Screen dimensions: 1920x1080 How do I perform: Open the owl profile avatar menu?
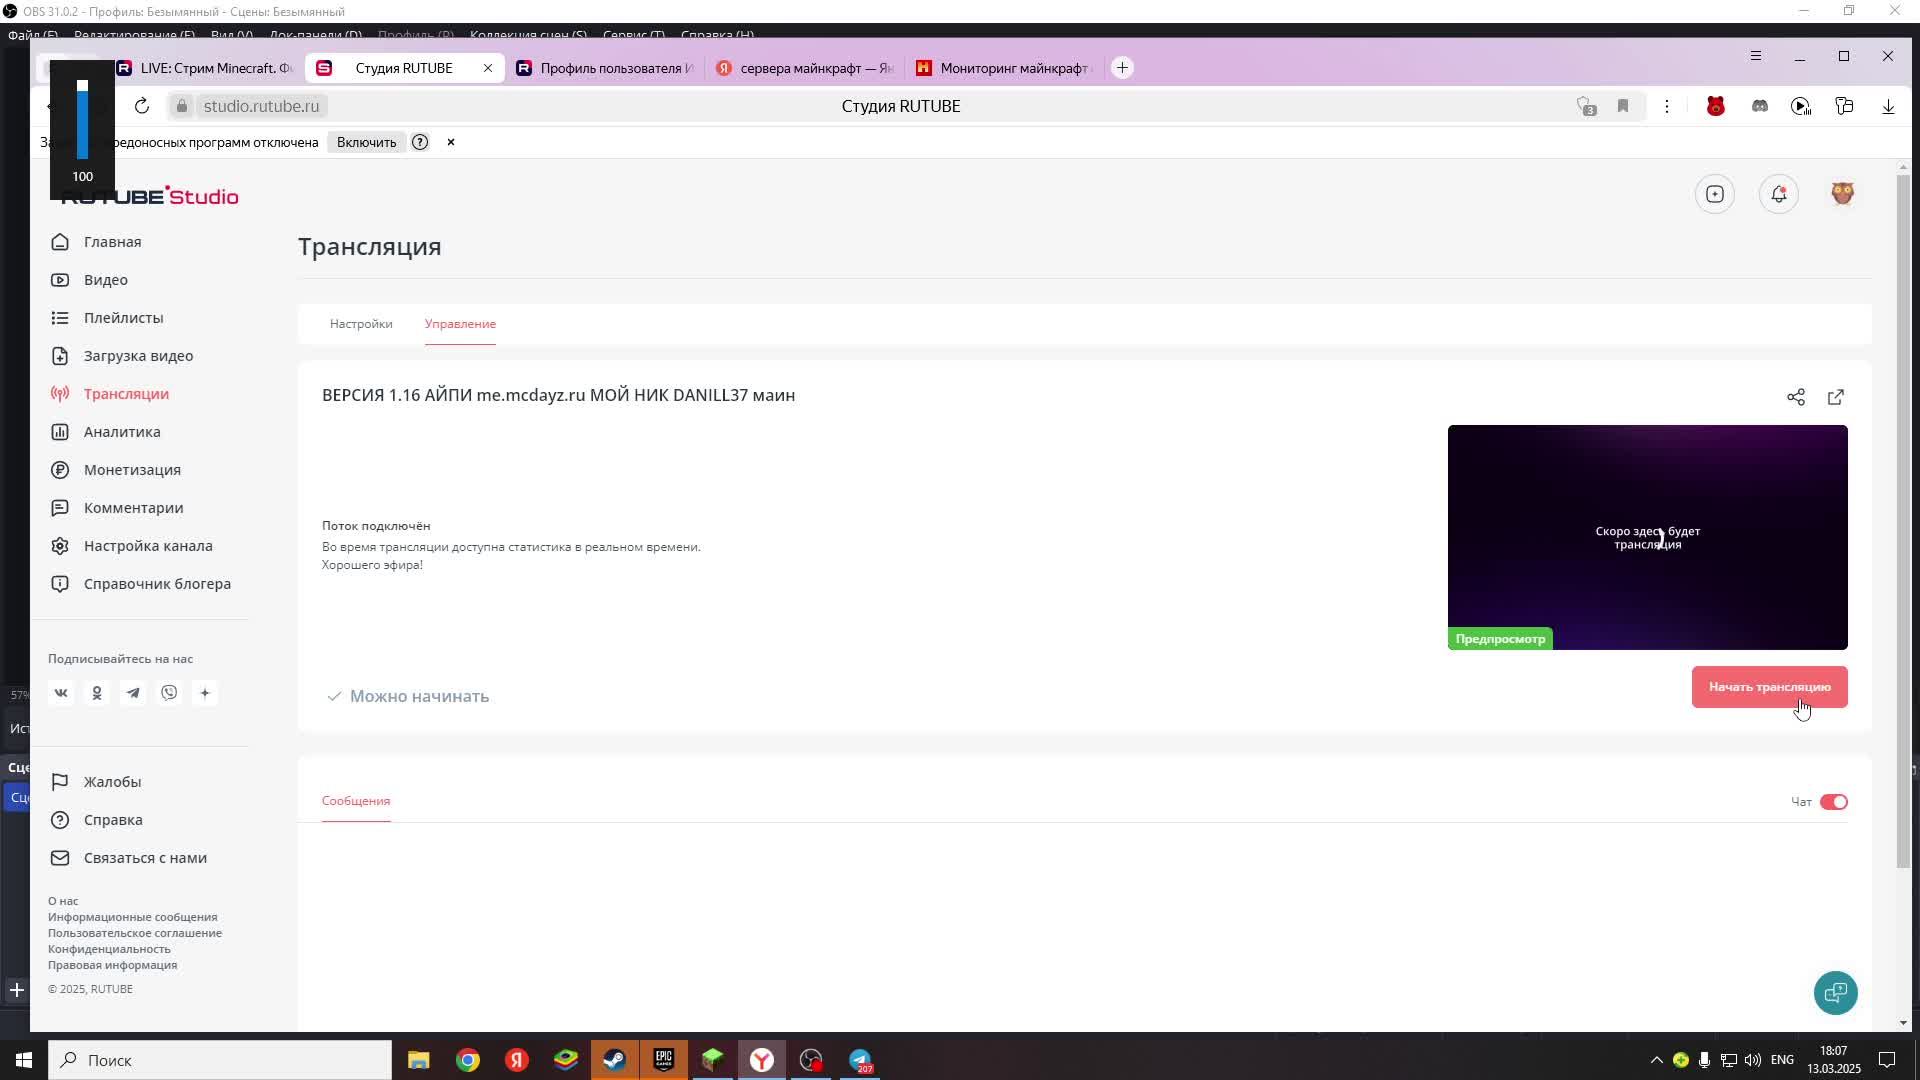click(x=1842, y=194)
